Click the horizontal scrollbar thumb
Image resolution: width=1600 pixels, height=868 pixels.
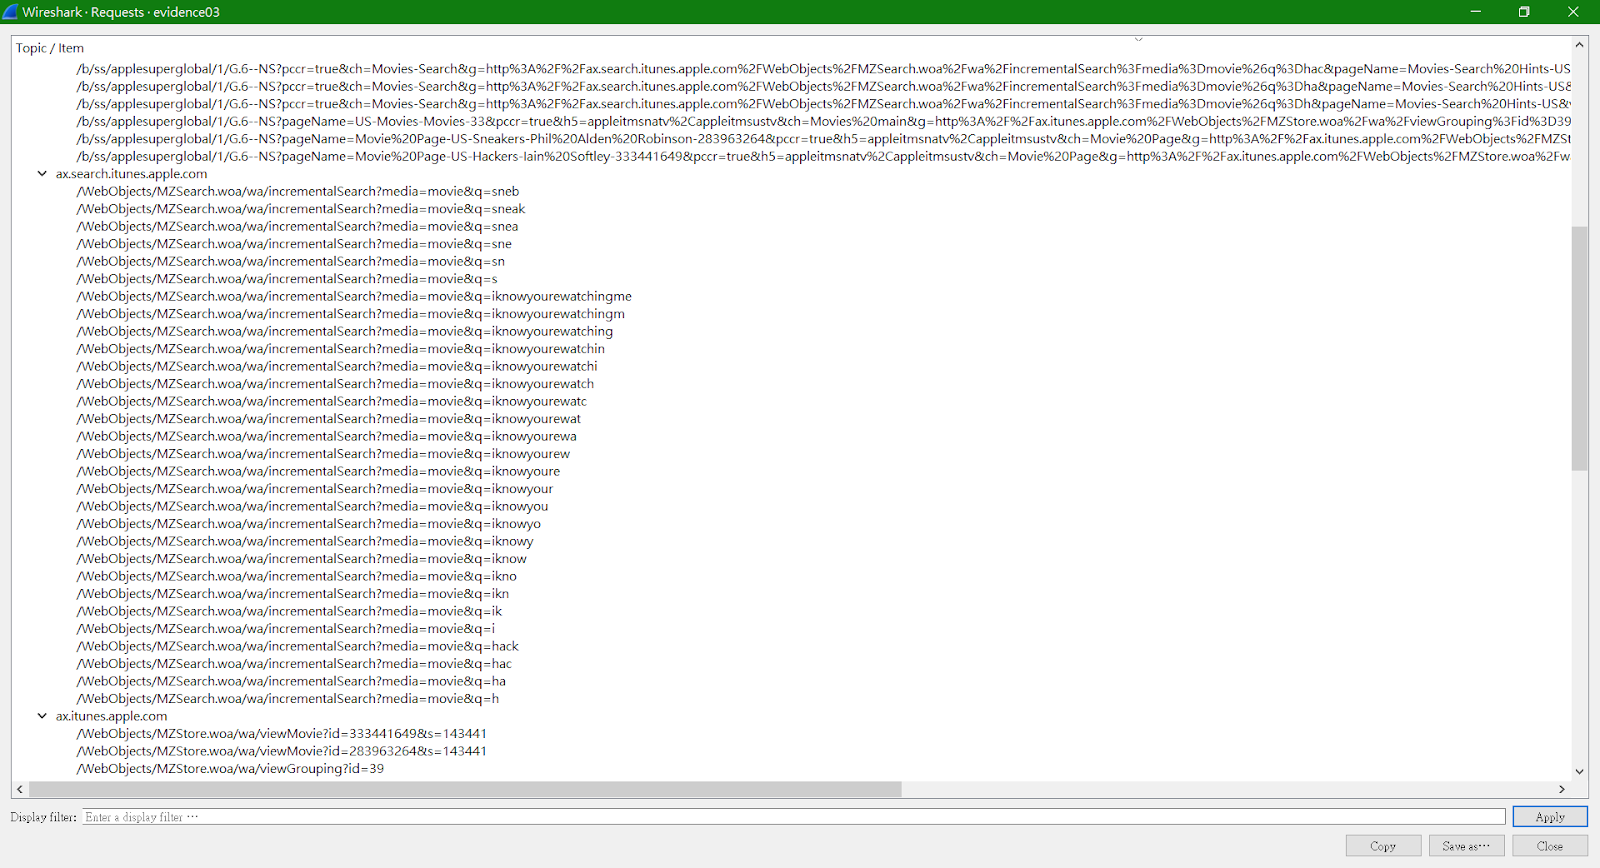click(x=465, y=789)
